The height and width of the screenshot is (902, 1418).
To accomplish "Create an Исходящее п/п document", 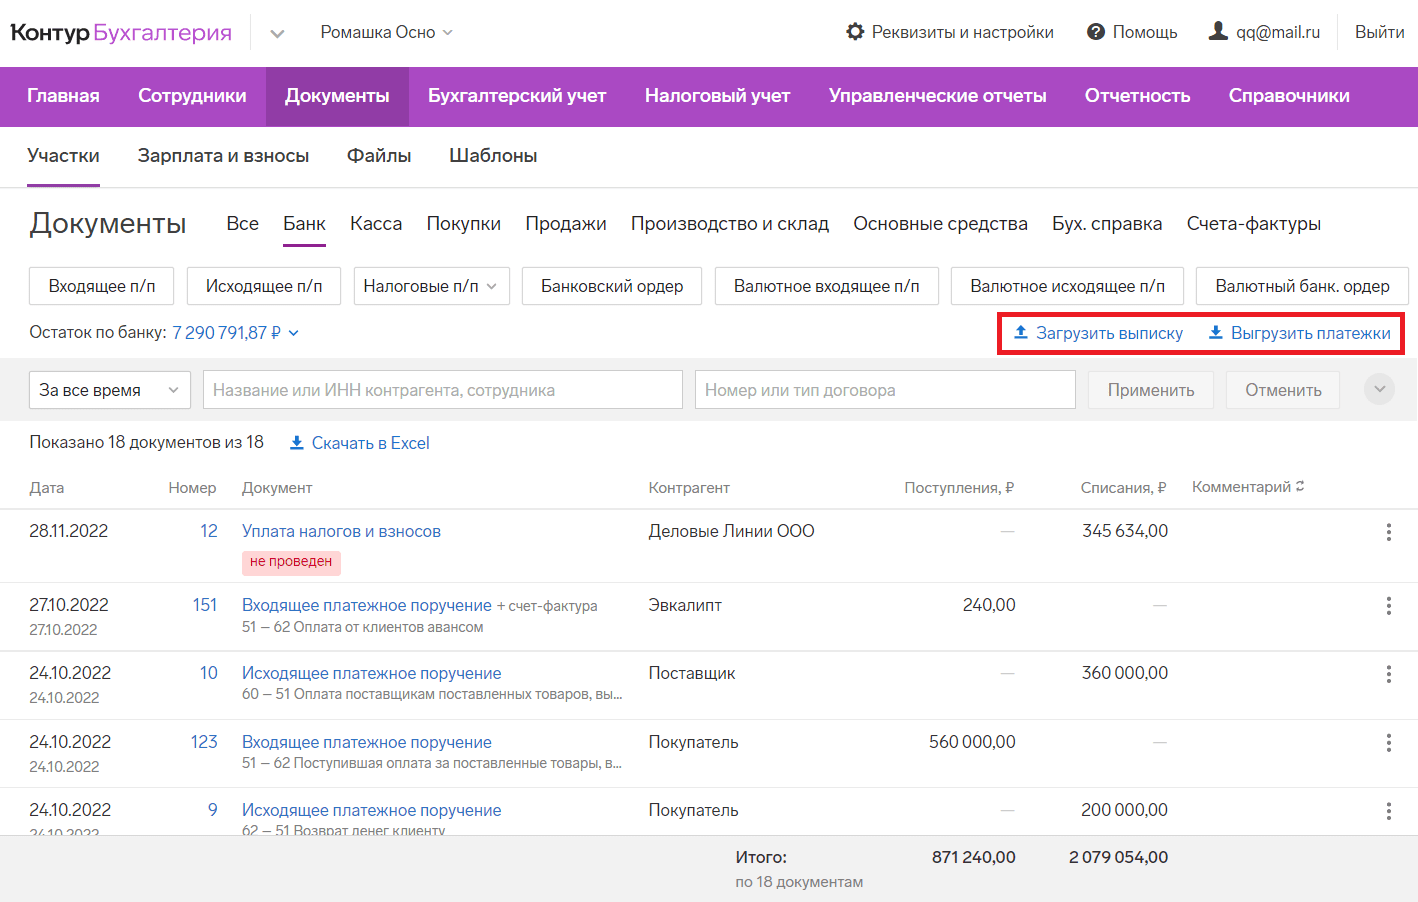I will point(264,286).
